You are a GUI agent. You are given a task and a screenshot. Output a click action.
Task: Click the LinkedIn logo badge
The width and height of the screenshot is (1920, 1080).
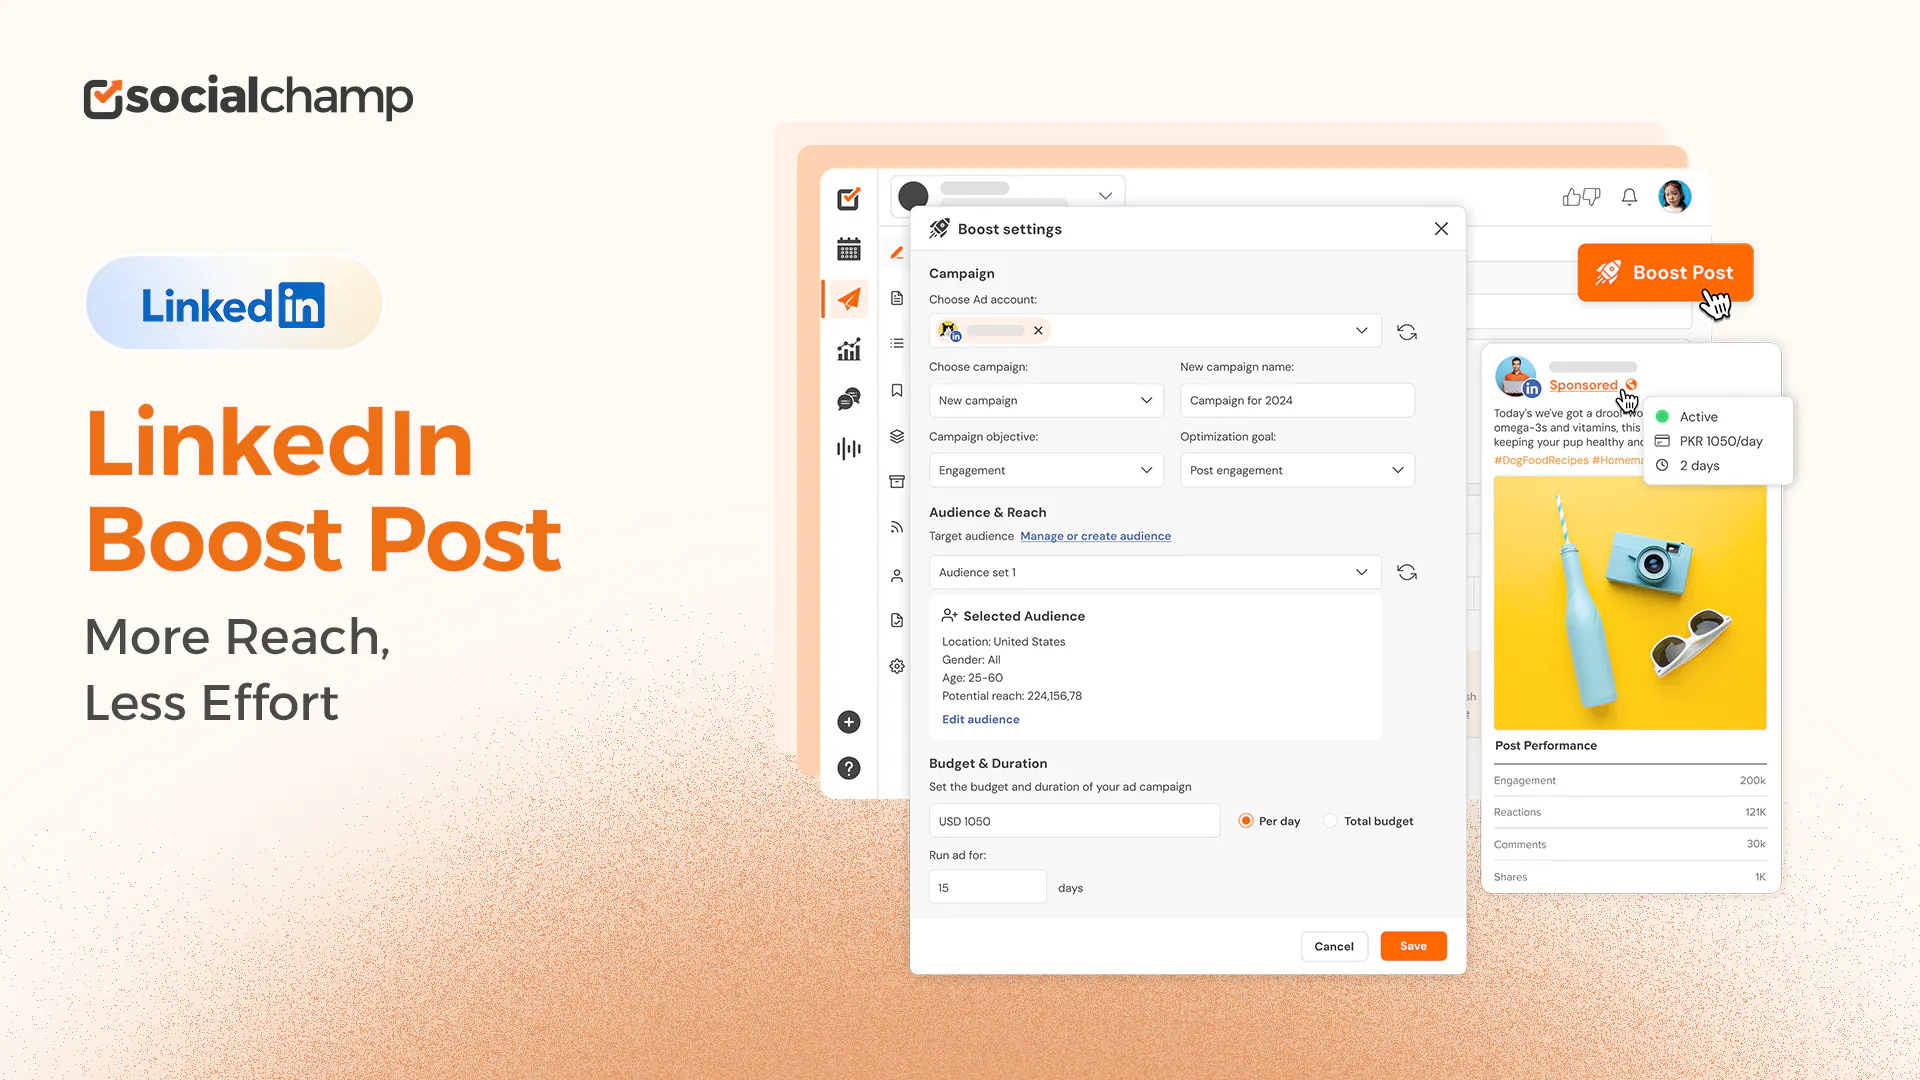pyautogui.click(x=234, y=303)
